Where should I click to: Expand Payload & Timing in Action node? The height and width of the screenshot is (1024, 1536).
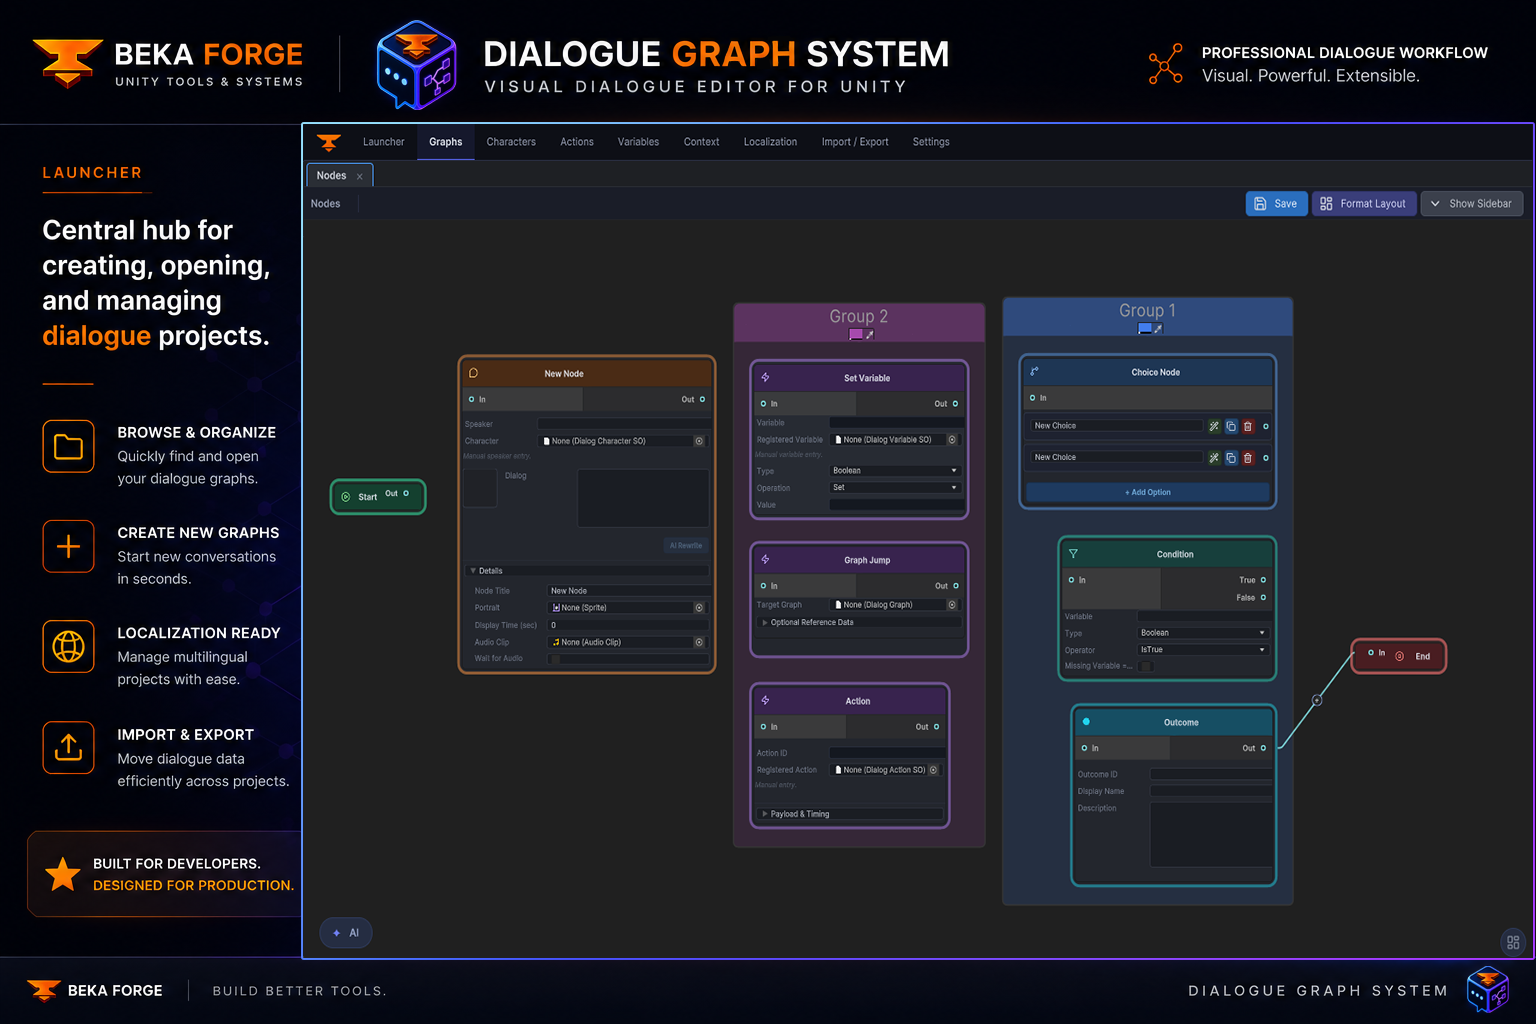pyautogui.click(x=850, y=814)
